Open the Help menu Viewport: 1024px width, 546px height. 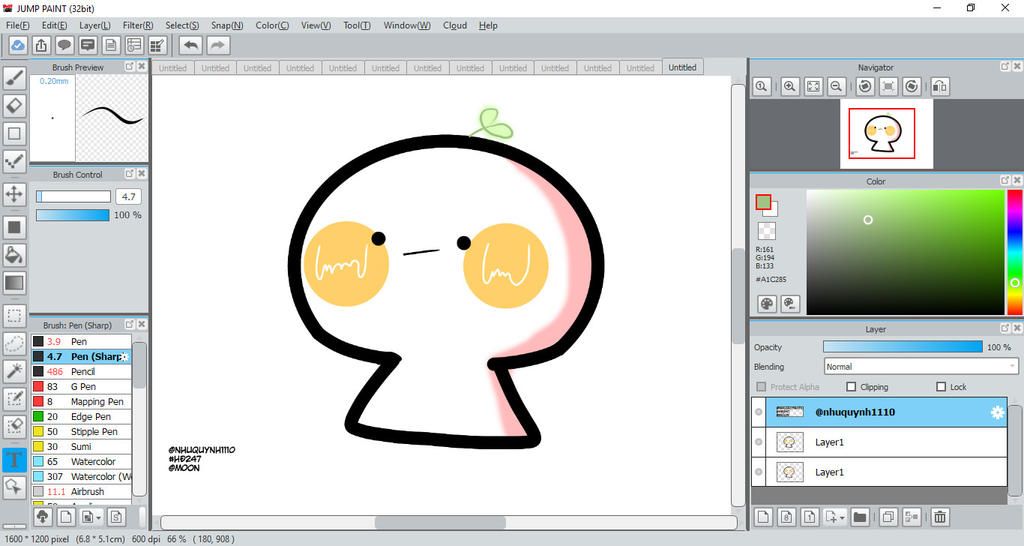coord(488,25)
